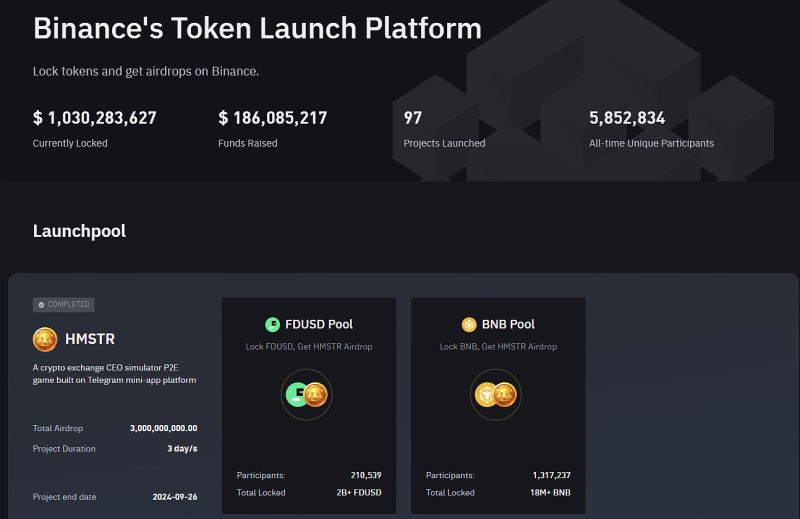Click the BNB pool participants count 1,317,237
This screenshot has height=519, width=800.
(552, 475)
